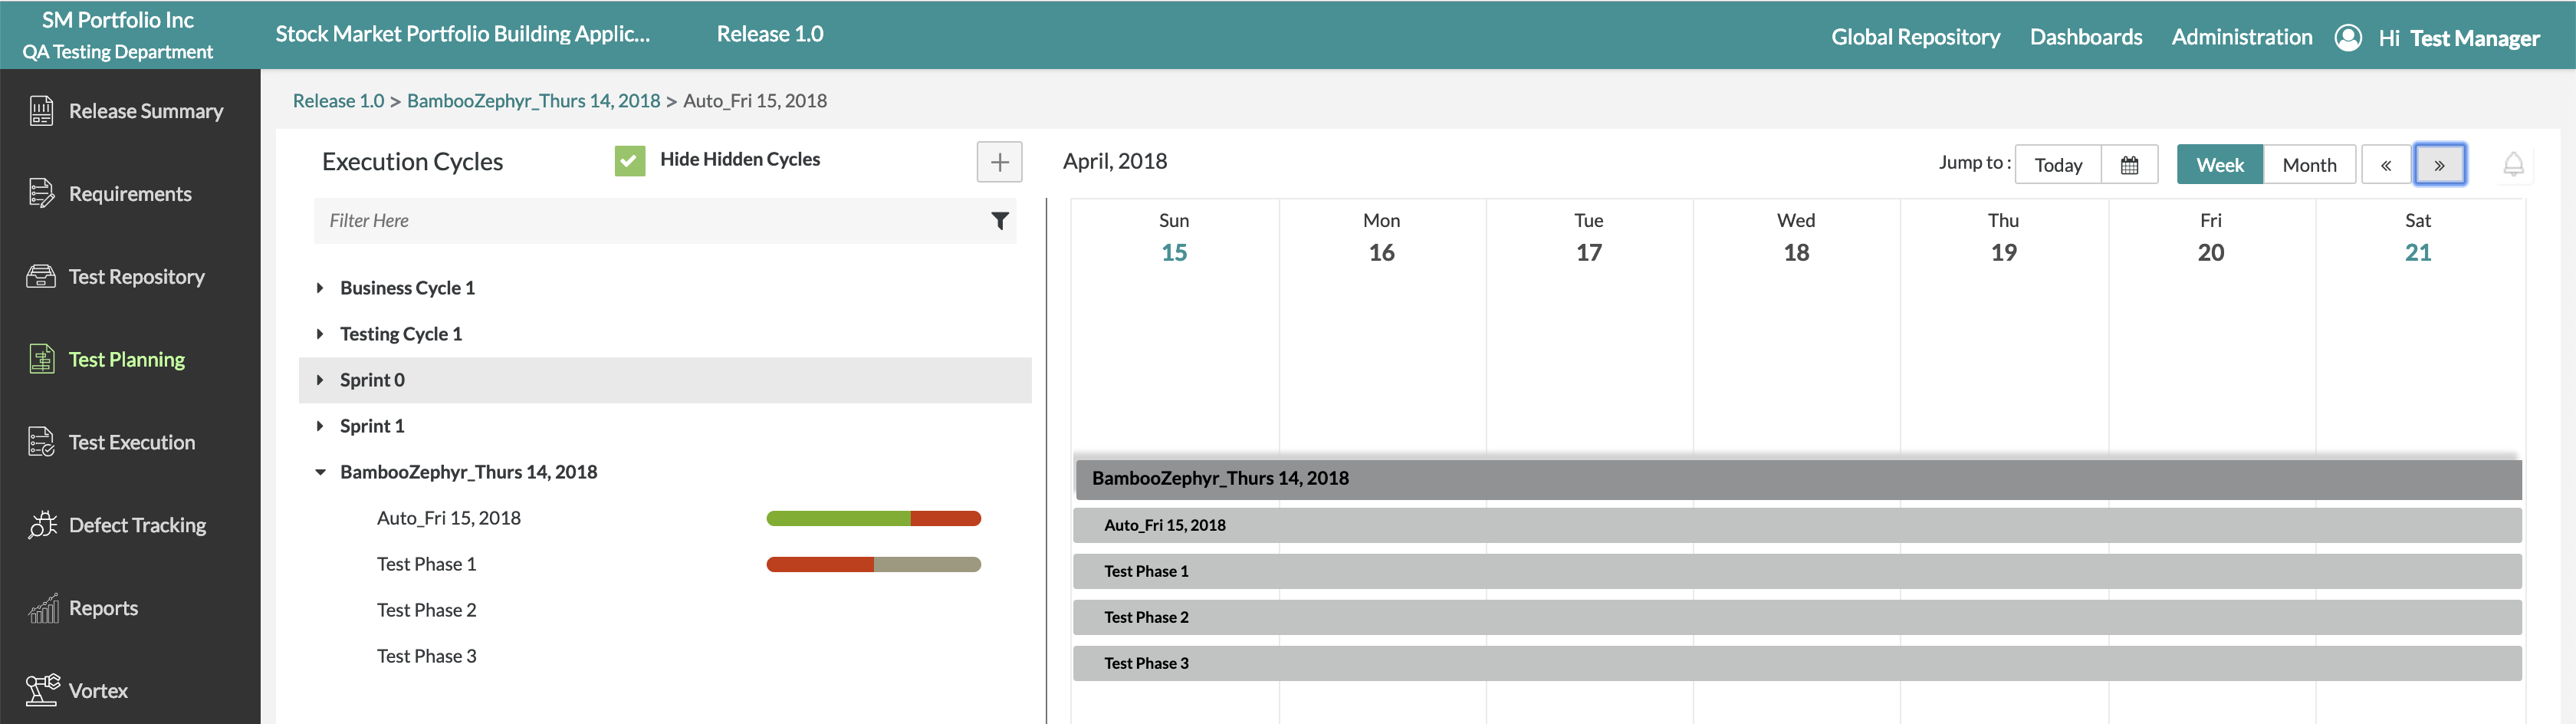2576x724 pixels.
Task: Open Vortex from the sidebar
Action: 98,690
